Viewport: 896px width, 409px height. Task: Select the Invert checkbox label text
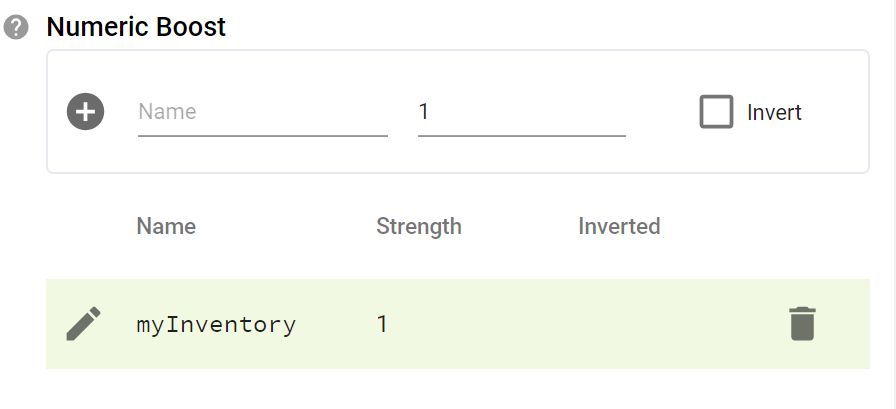tap(774, 113)
